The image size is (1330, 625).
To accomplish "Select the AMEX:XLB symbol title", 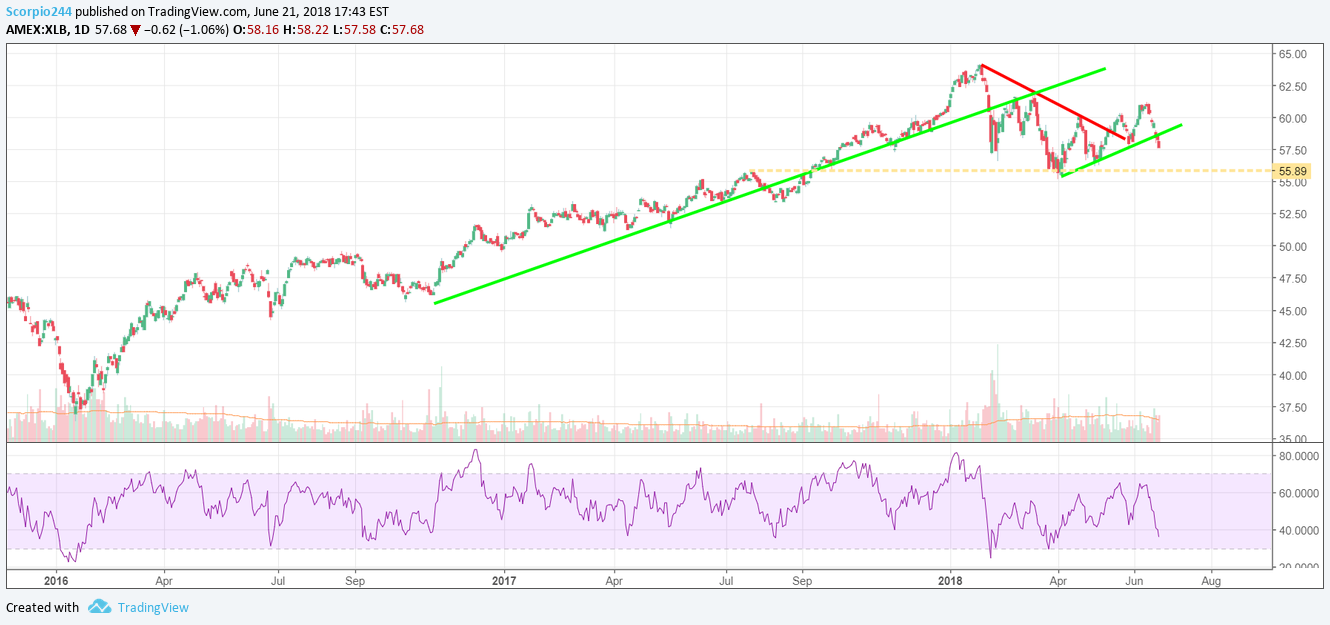I will point(37,30).
